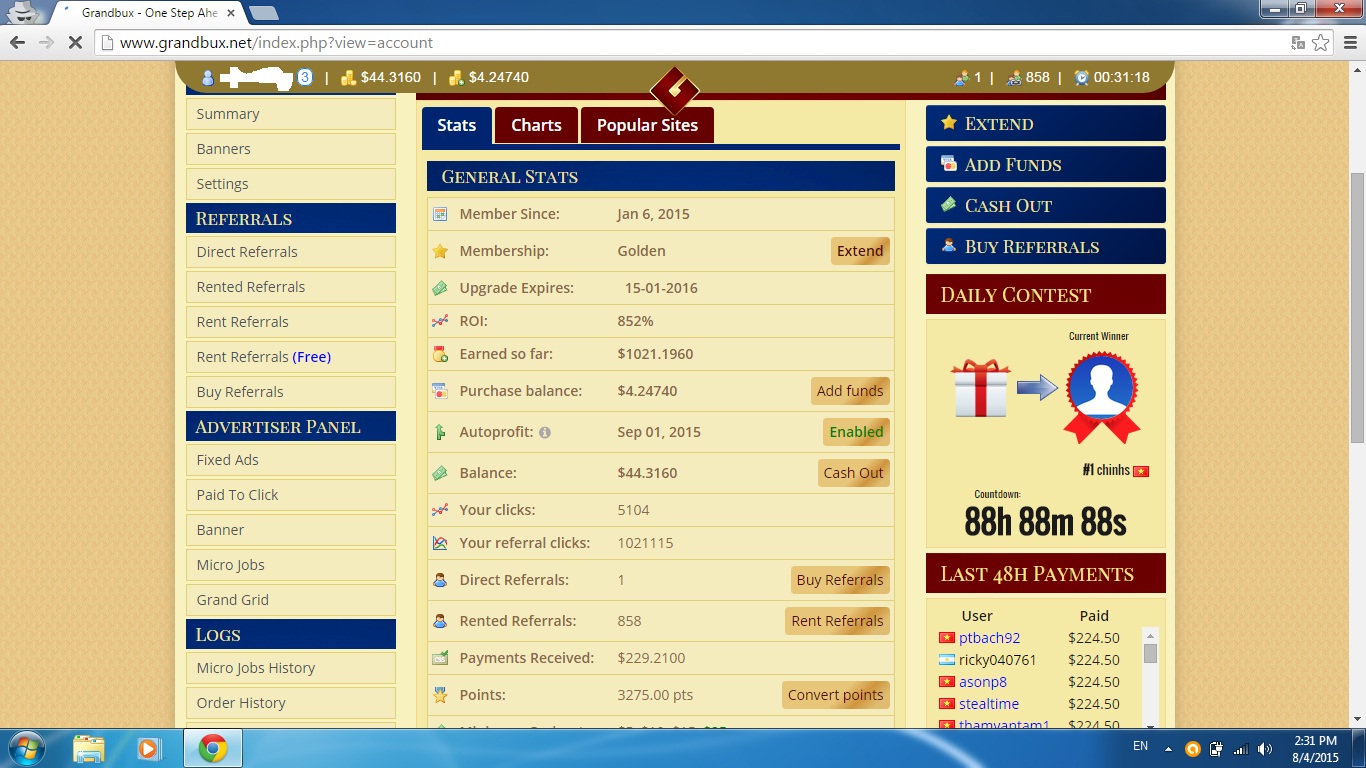Open a new Chrome tab

(x=263, y=13)
